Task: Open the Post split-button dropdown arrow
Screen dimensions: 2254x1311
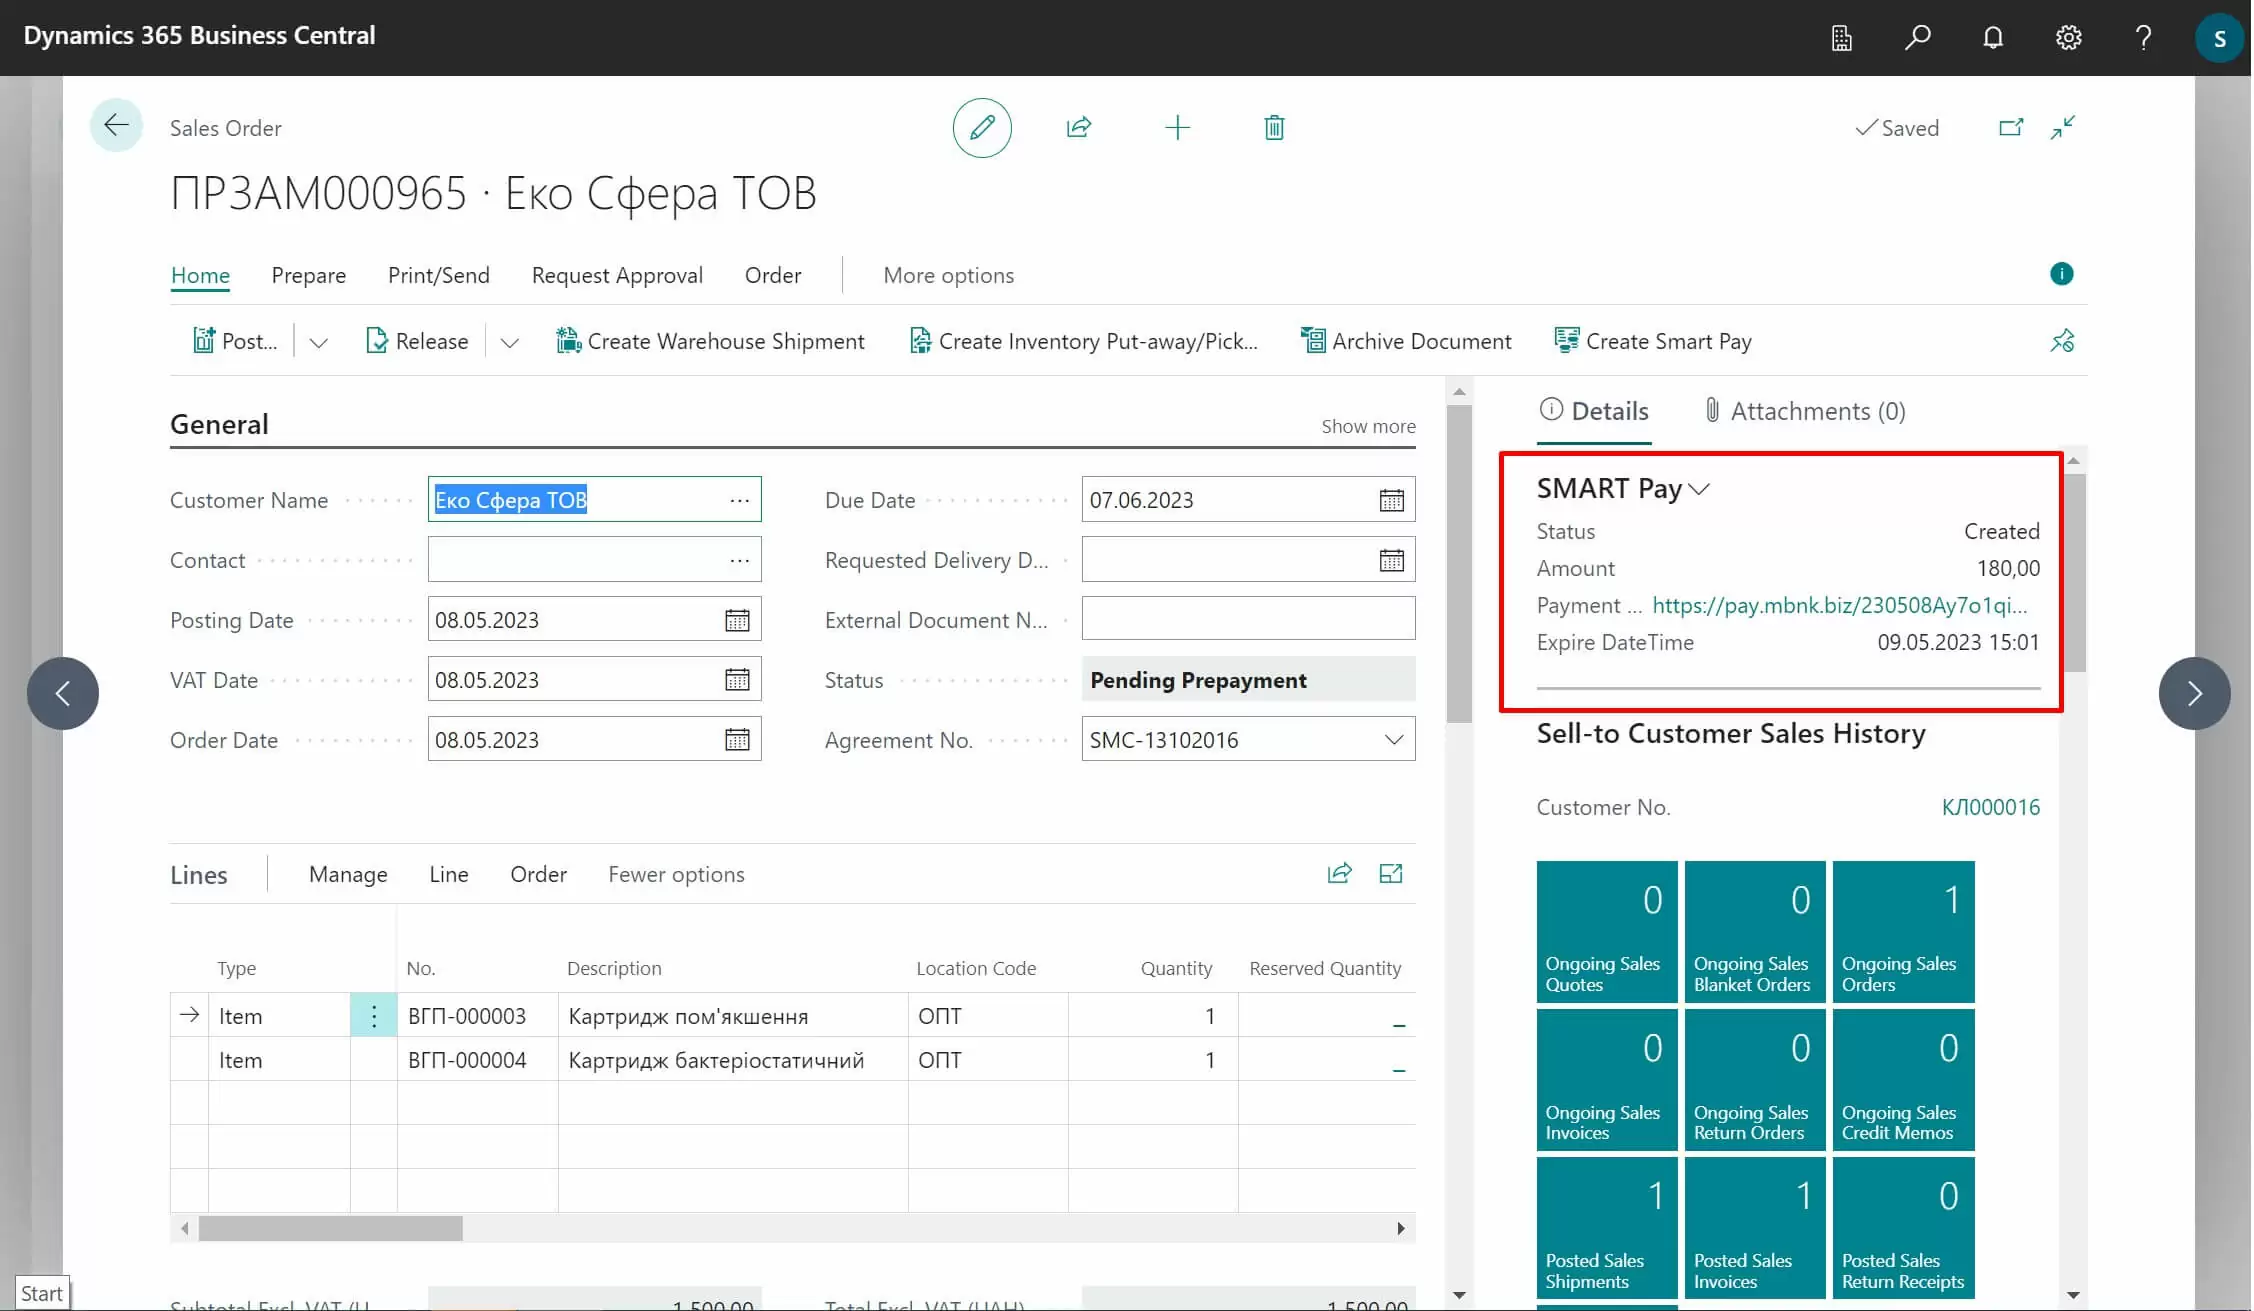Action: point(318,342)
